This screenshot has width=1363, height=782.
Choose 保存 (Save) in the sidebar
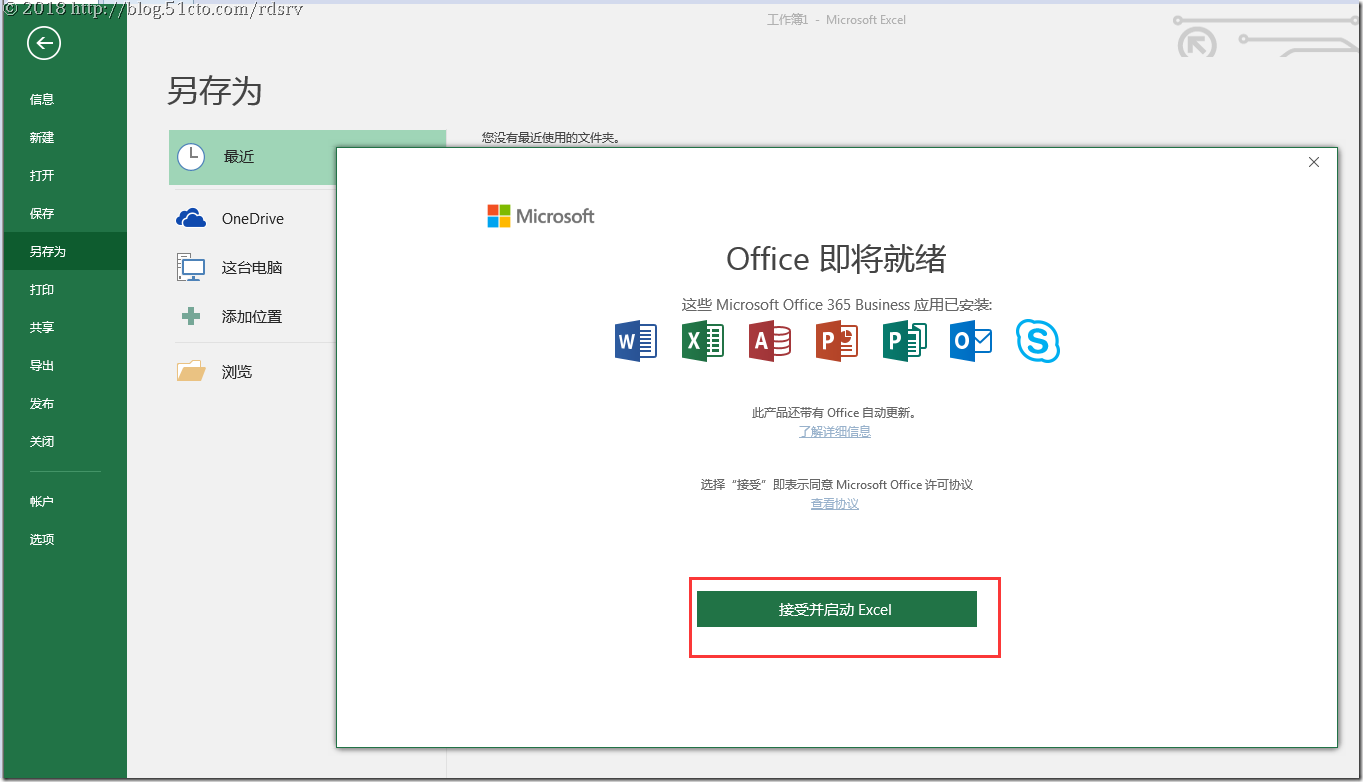pos(63,213)
